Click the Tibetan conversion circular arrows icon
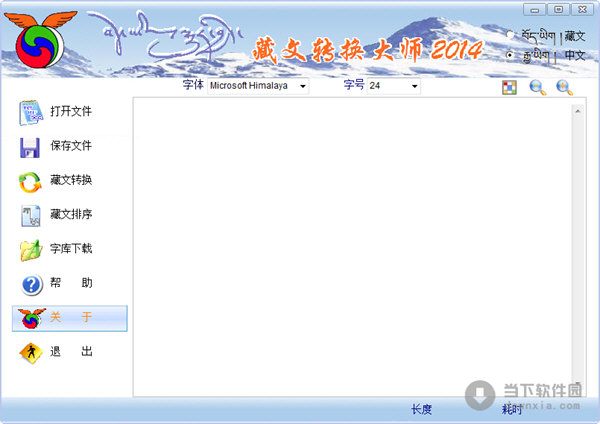 pyautogui.click(x=30, y=182)
